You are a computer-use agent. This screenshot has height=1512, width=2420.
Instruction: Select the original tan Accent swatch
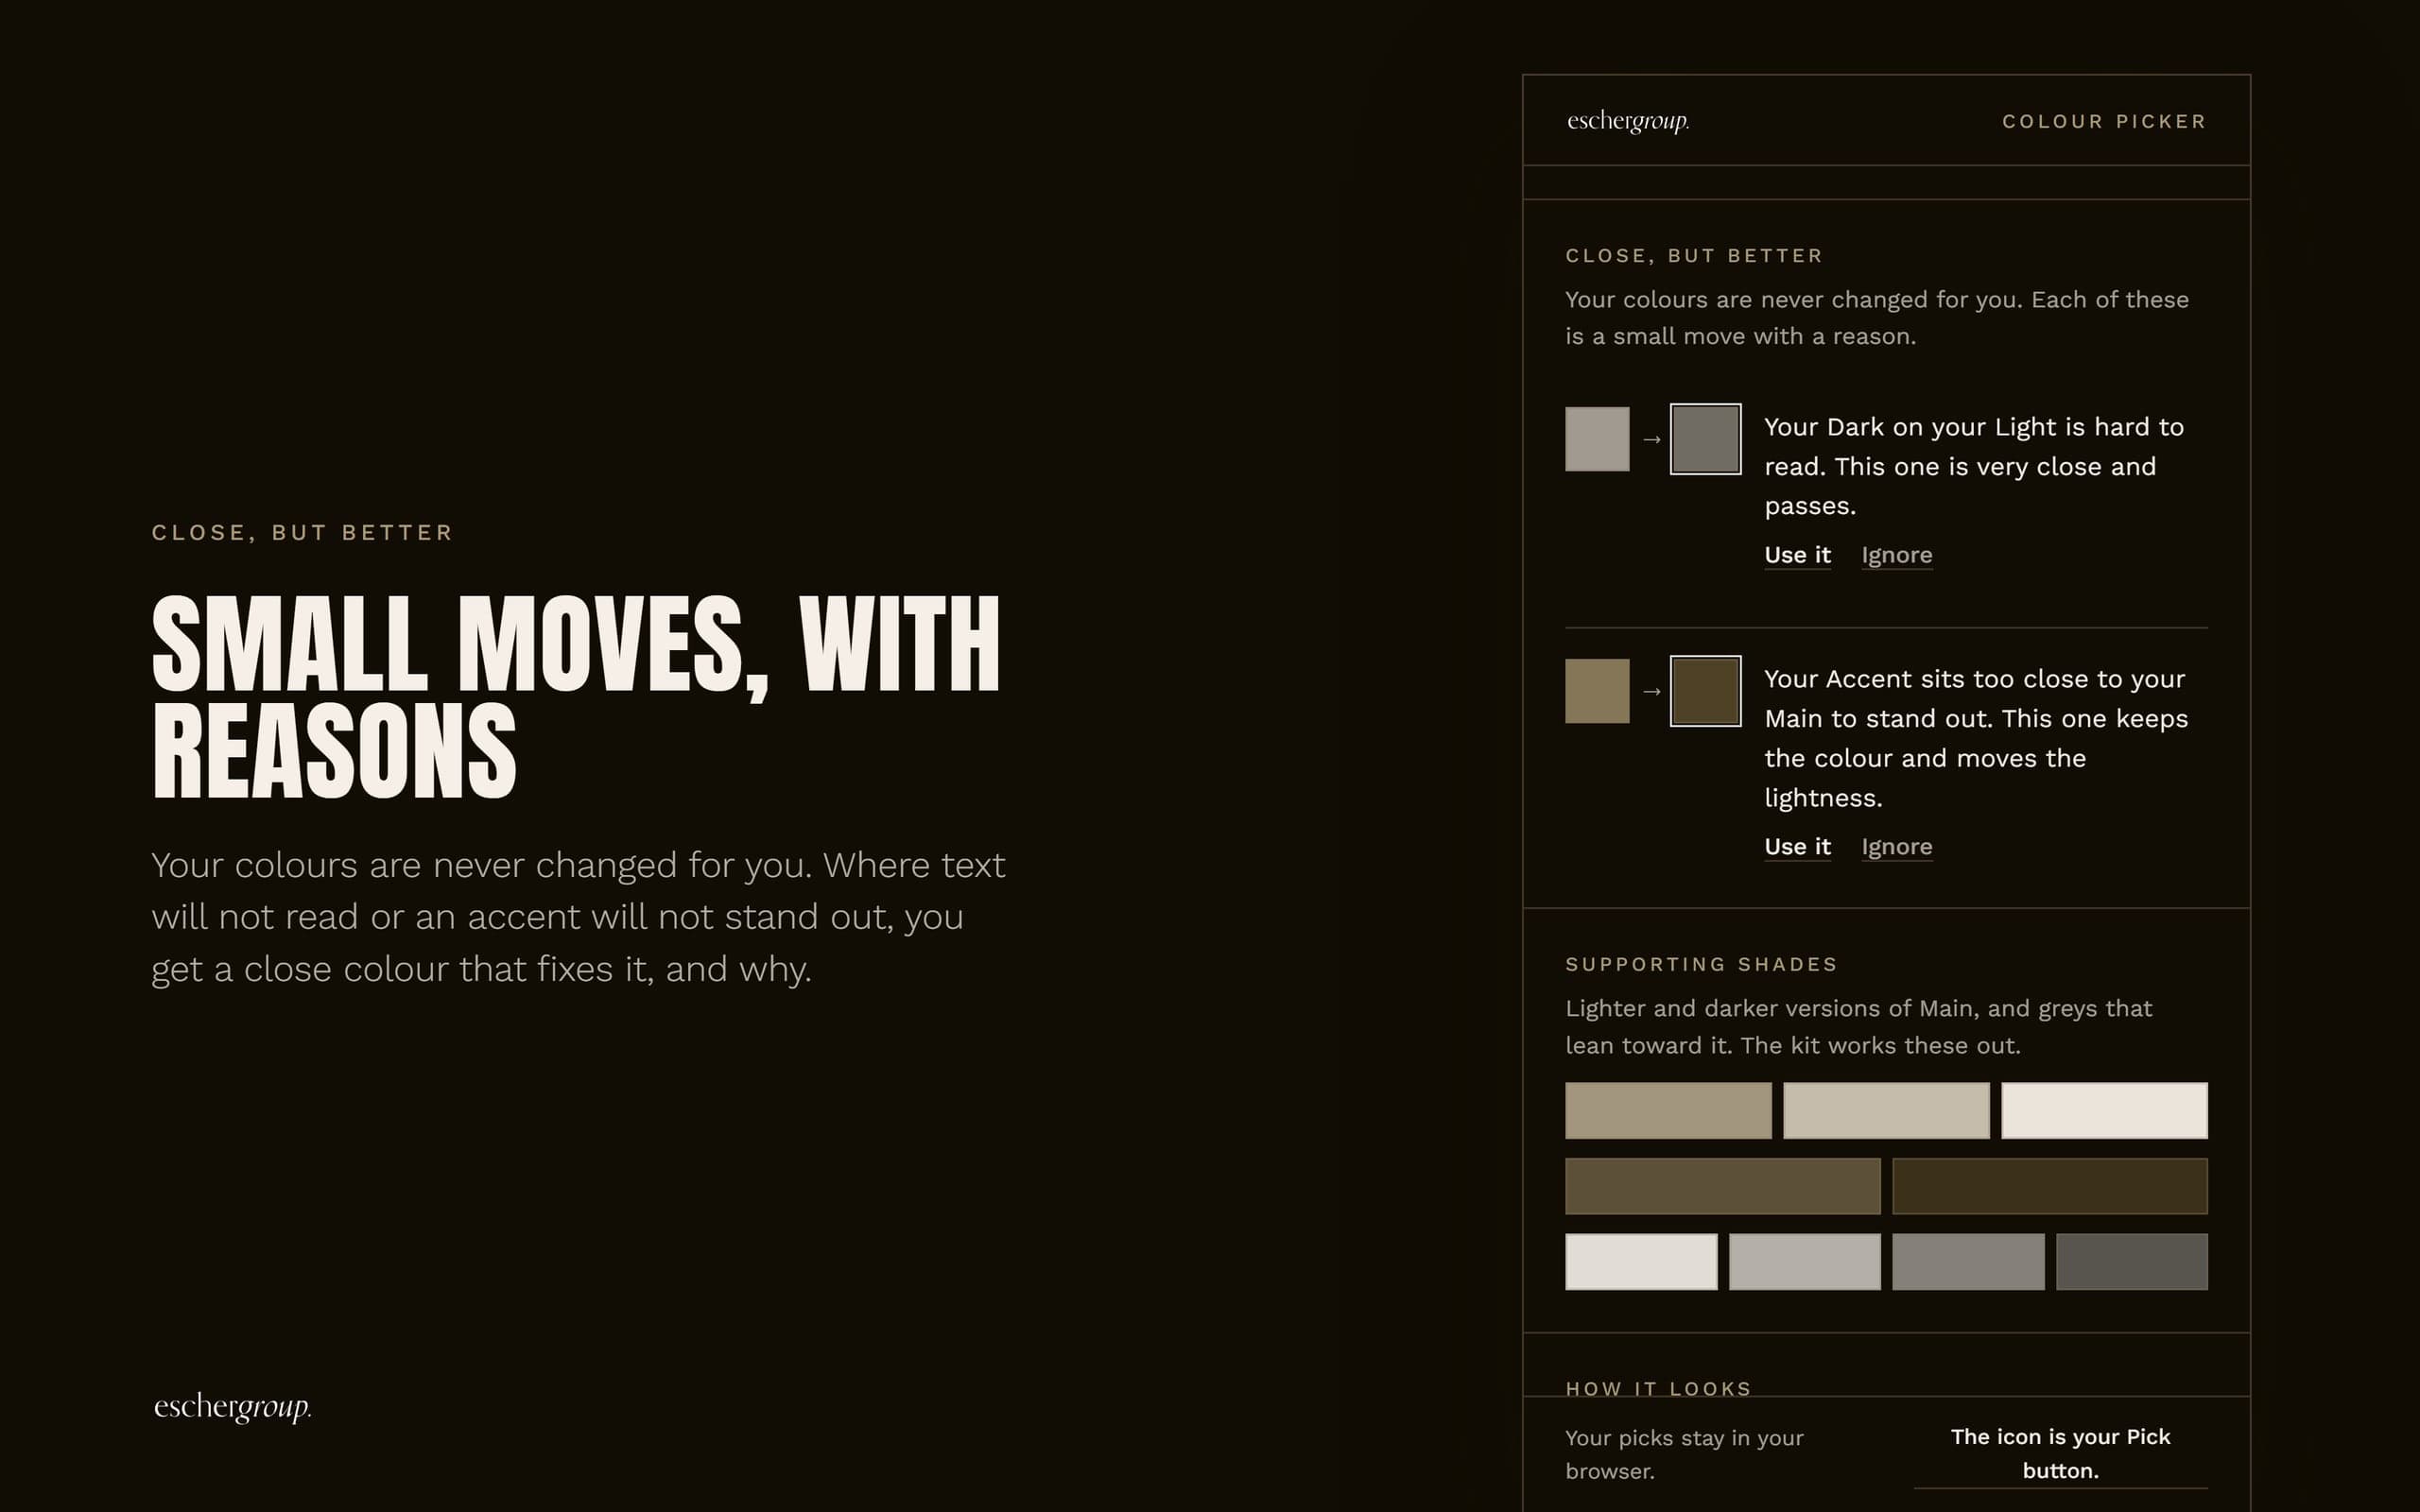[x=1597, y=691]
